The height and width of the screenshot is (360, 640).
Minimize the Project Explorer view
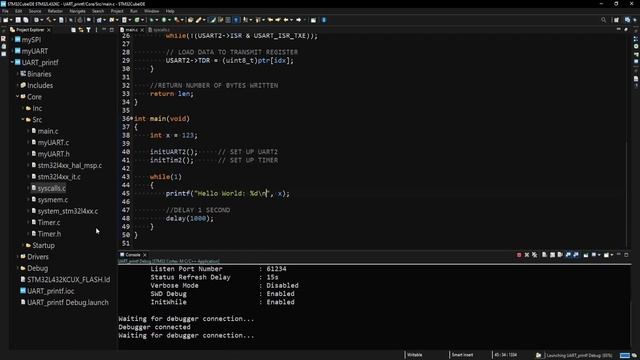click(104, 30)
